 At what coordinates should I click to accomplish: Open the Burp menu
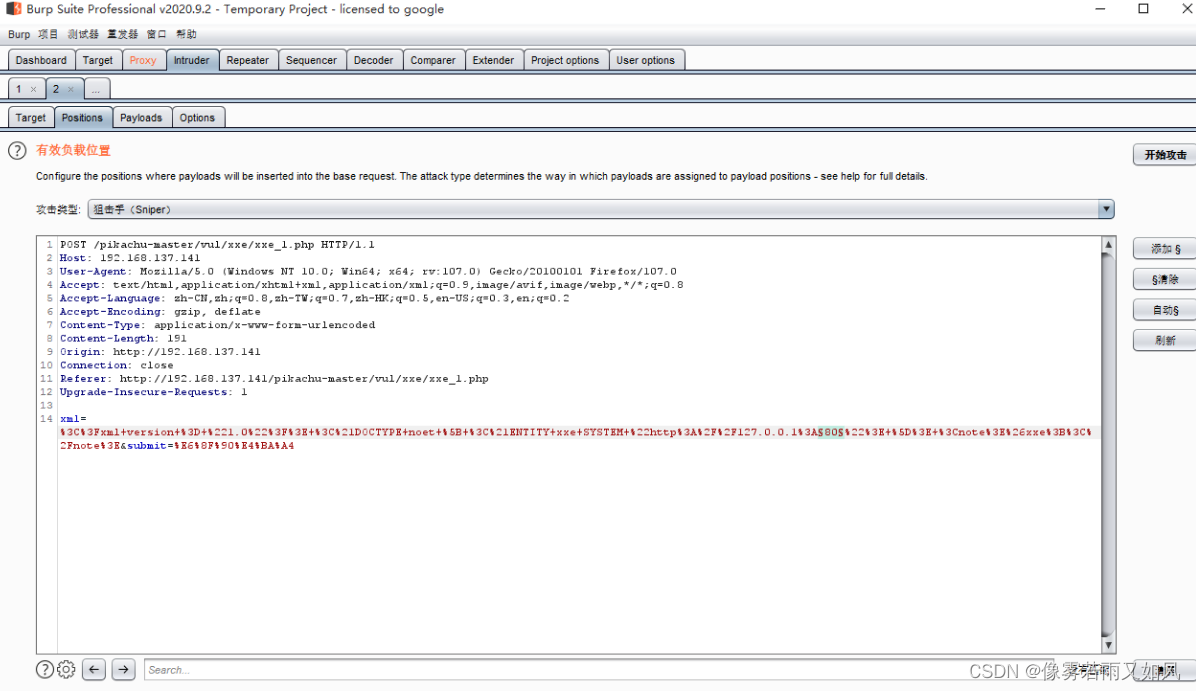coord(19,34)
